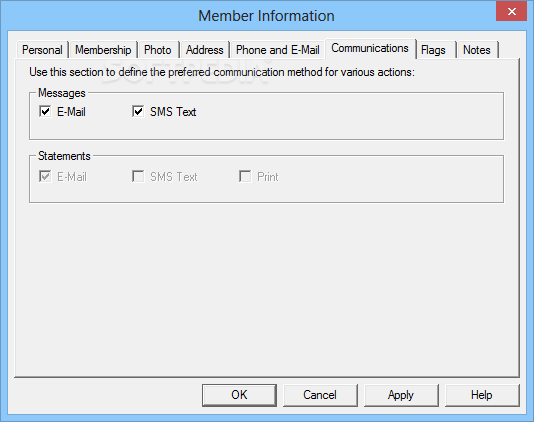This screenshot has height=422, width=534.
Task: Tick the Statements Print checkbox
Action: pos(245,176)
